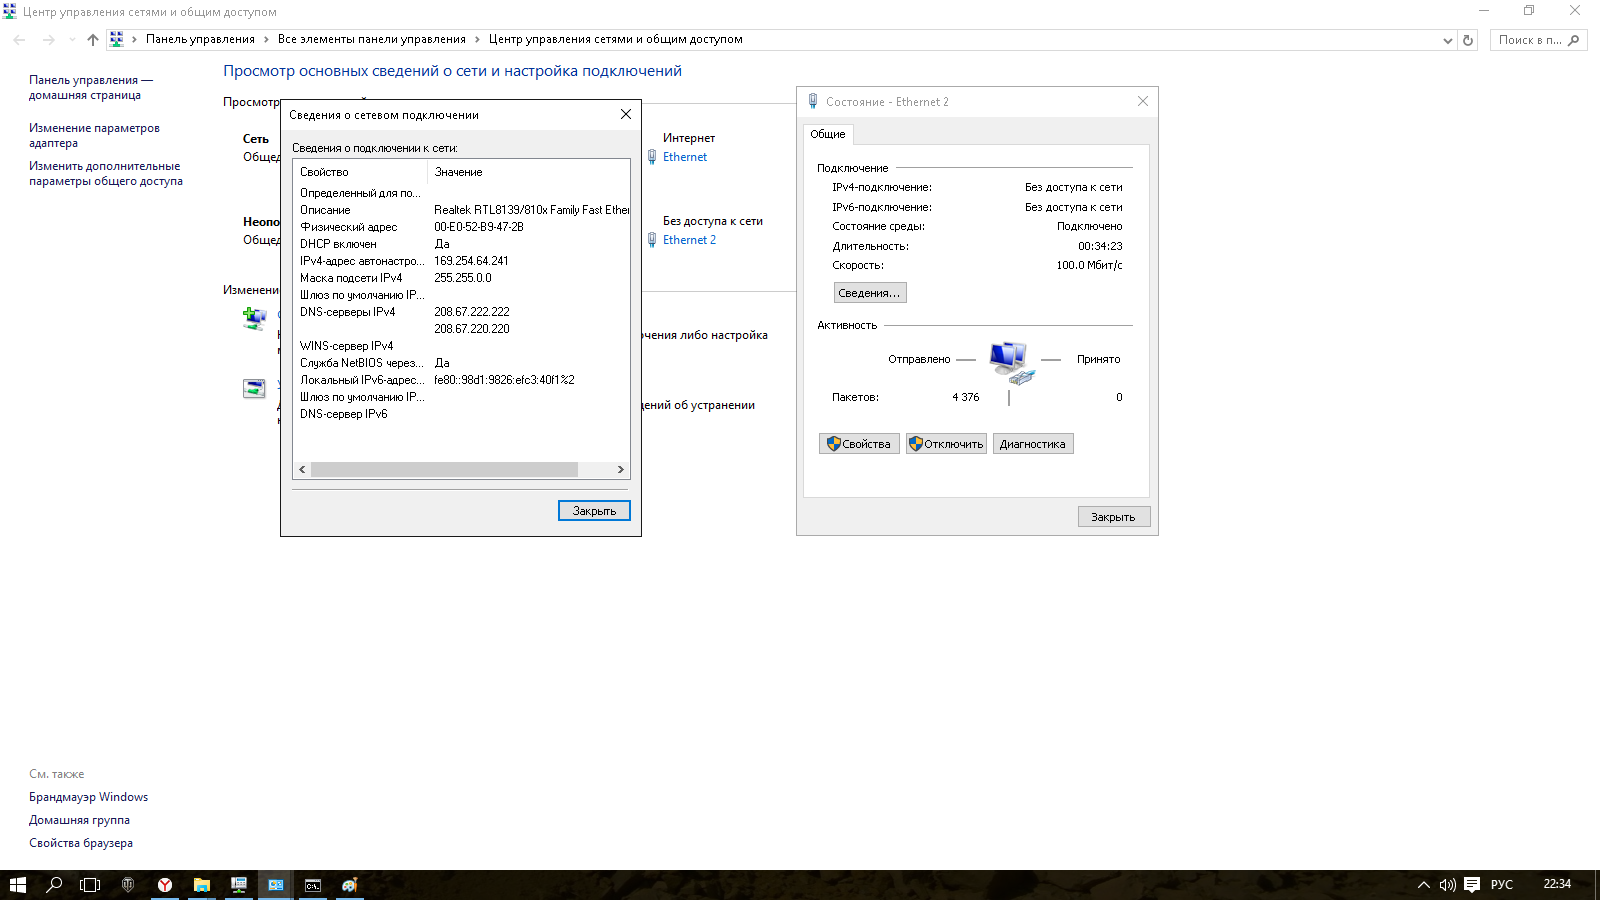Click the volume icon in system tray
Screen dimensions: 1600x900
coord(1447,885)
